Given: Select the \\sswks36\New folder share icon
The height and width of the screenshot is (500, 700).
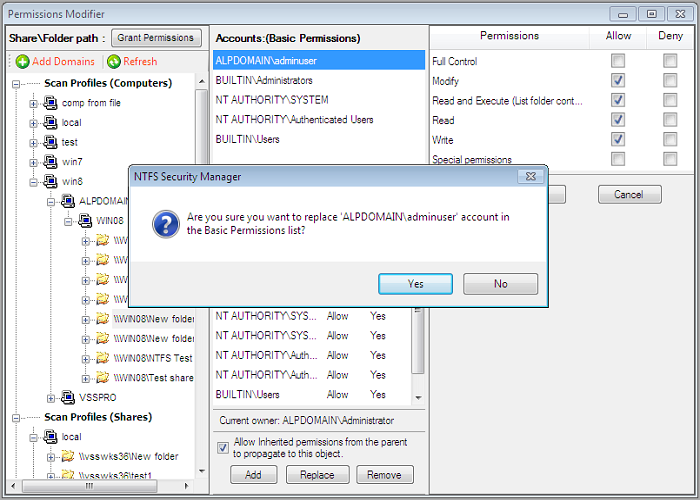Looking at the screenshot, I should [x=68, y=456].
